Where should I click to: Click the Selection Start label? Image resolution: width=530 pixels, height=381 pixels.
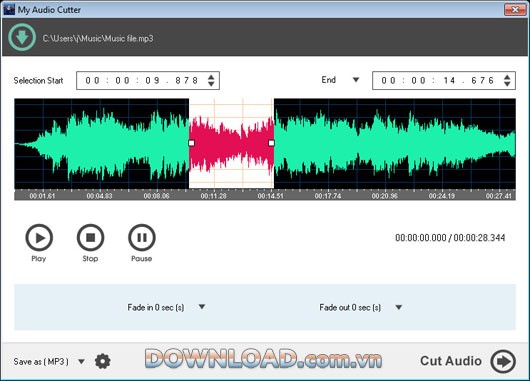click(38, 80)
